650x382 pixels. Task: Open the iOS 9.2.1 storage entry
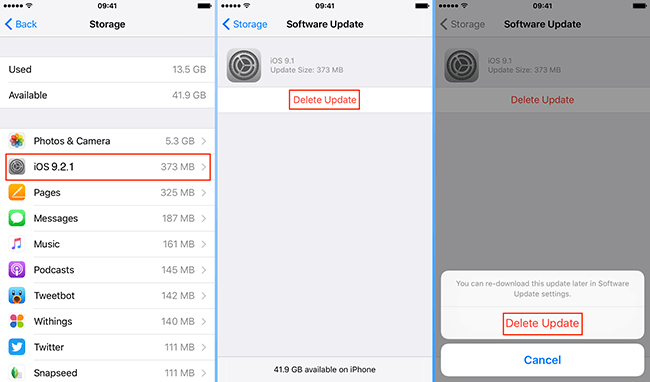coord(108,167)
